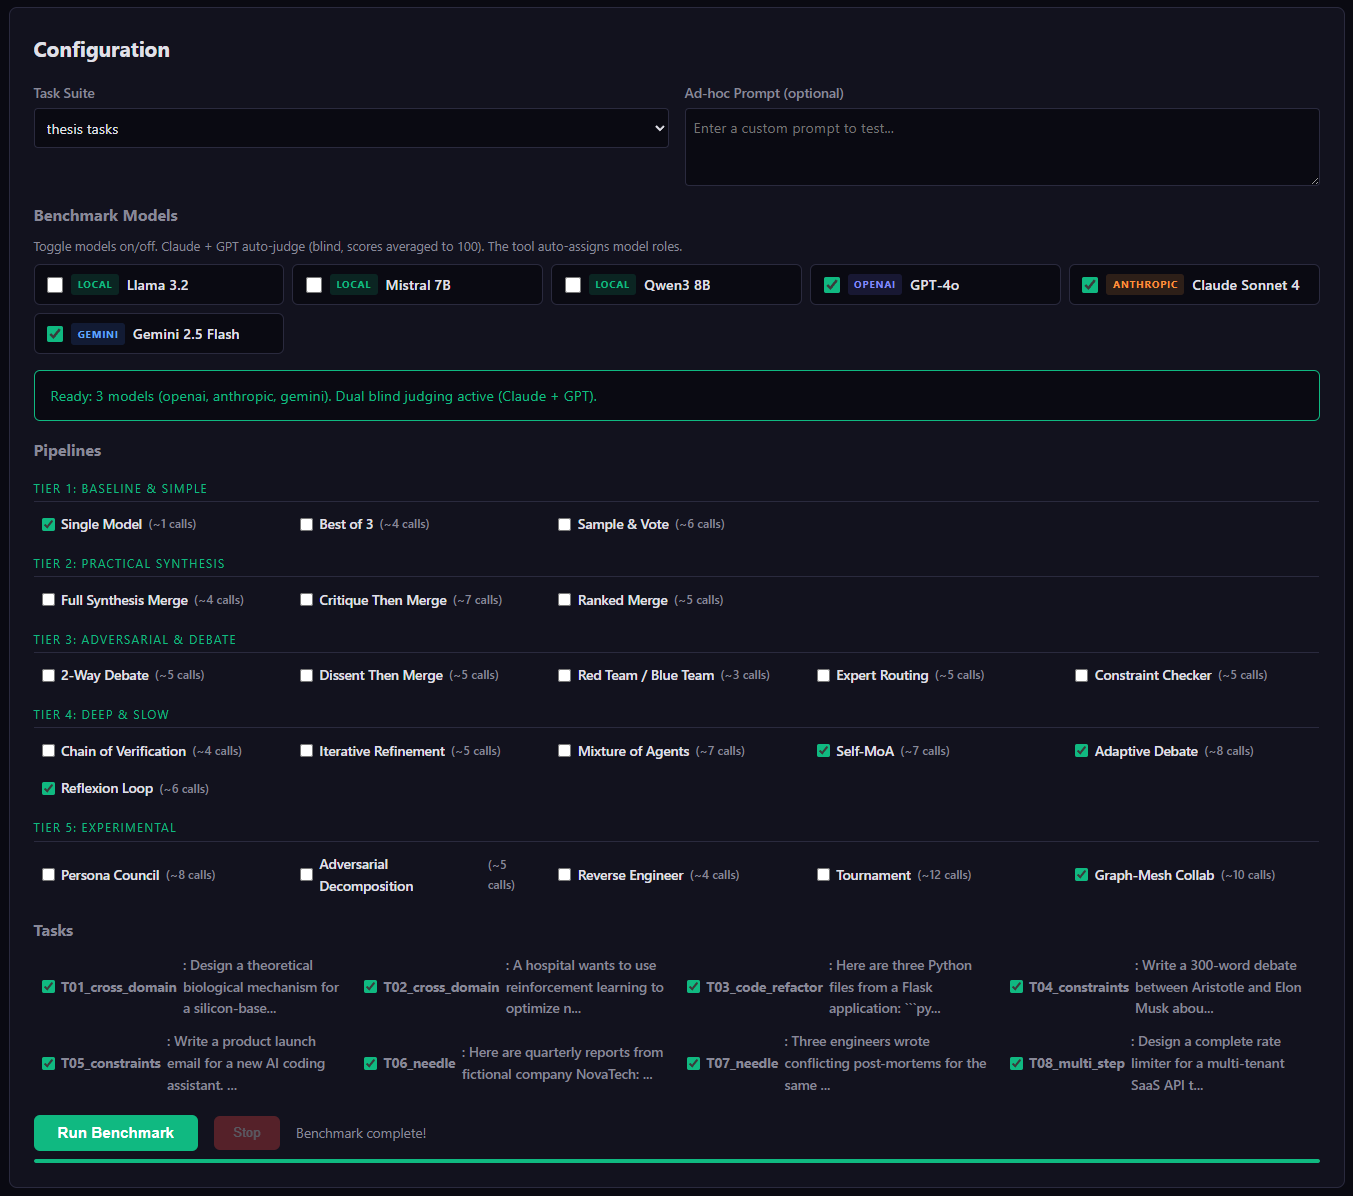1353x1196 pixels.
Task: Click the LOCAL badge beside Llama 3.2
Action: [x=95, y=285]
